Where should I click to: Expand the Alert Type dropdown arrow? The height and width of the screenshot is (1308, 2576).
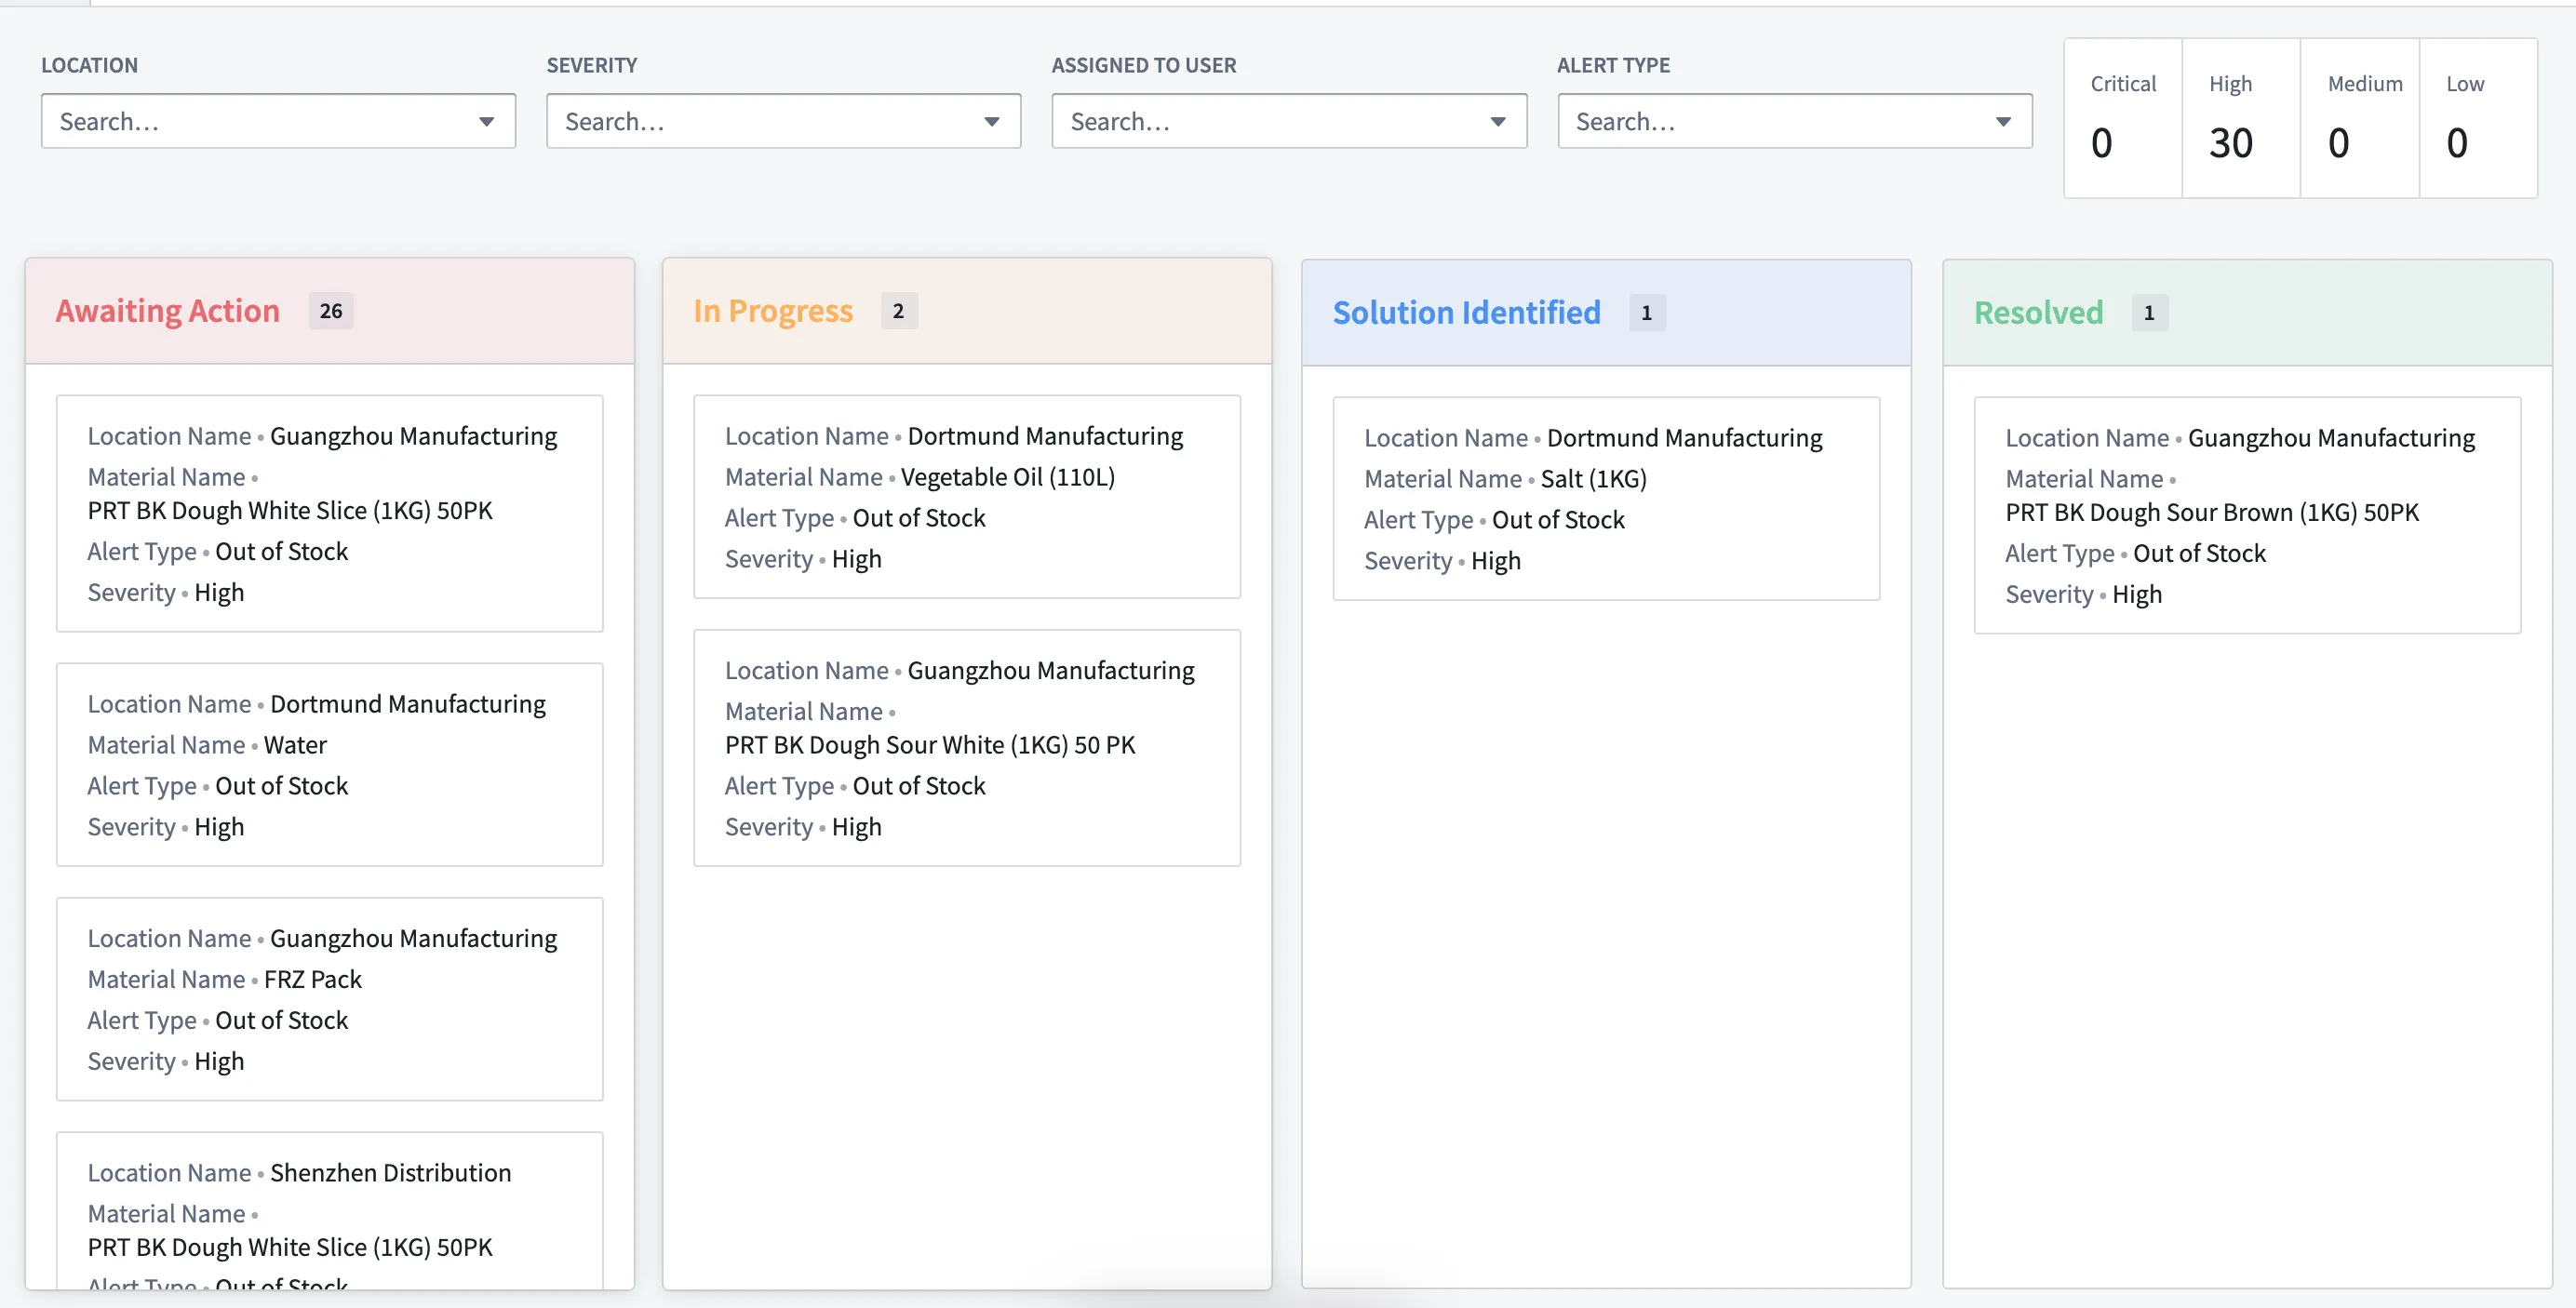[2002, 122]
